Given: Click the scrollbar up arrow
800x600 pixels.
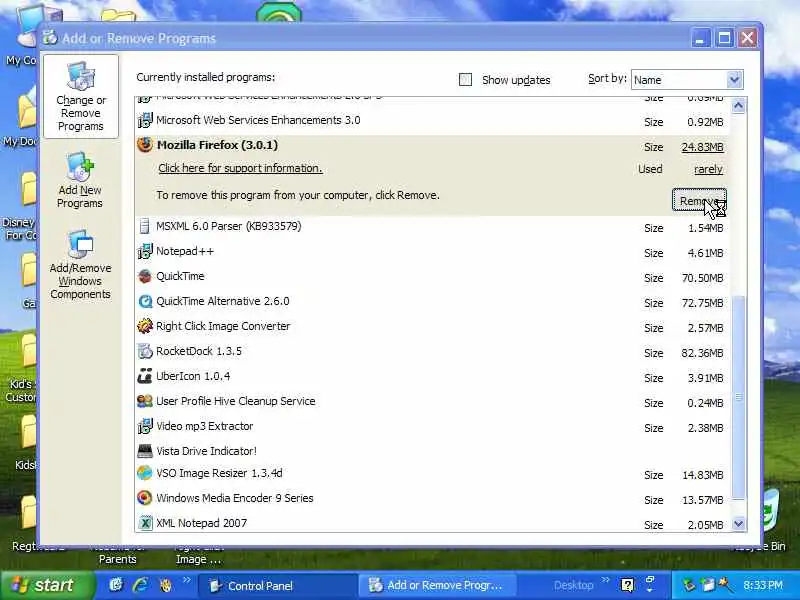Looking at the screenshot, I should (x=738, y=106).
